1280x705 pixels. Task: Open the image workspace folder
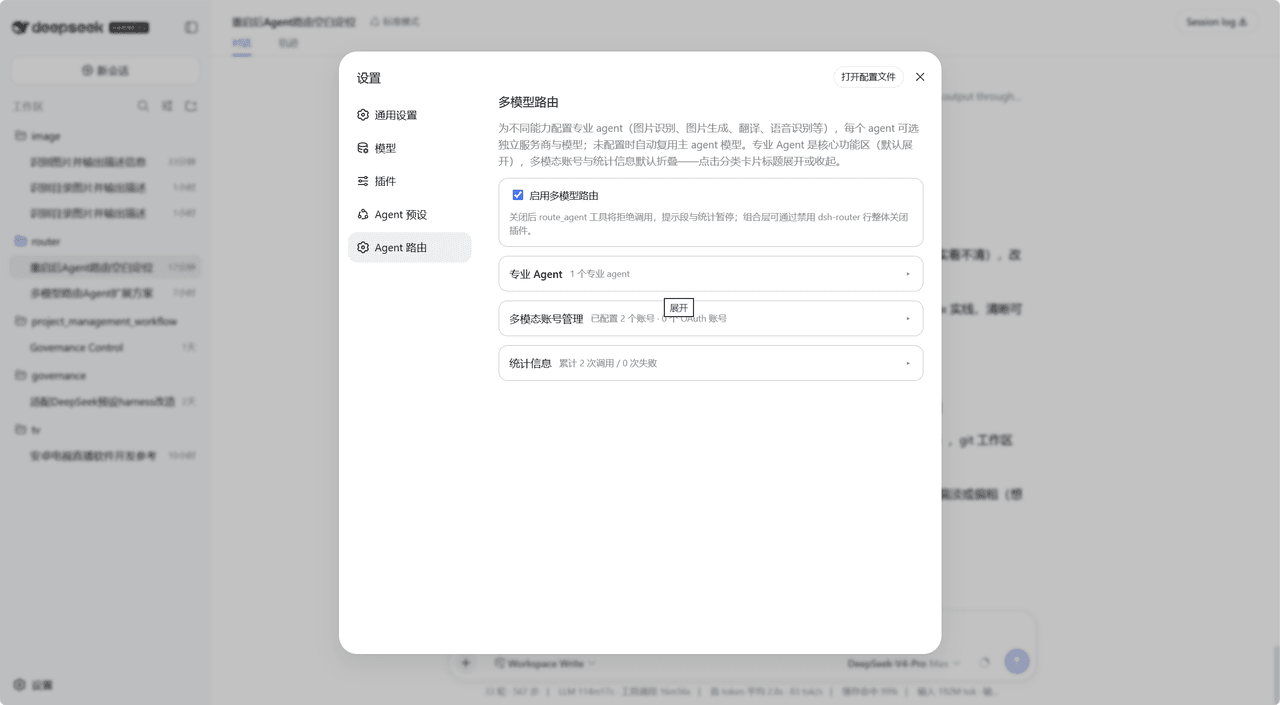point(105,136)
